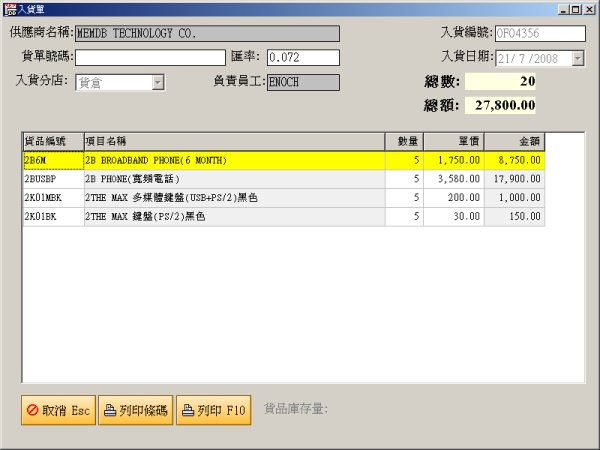Select the 2BUSBP item code cell
Viewport: 600px width, 450px height.
point(54,179)
